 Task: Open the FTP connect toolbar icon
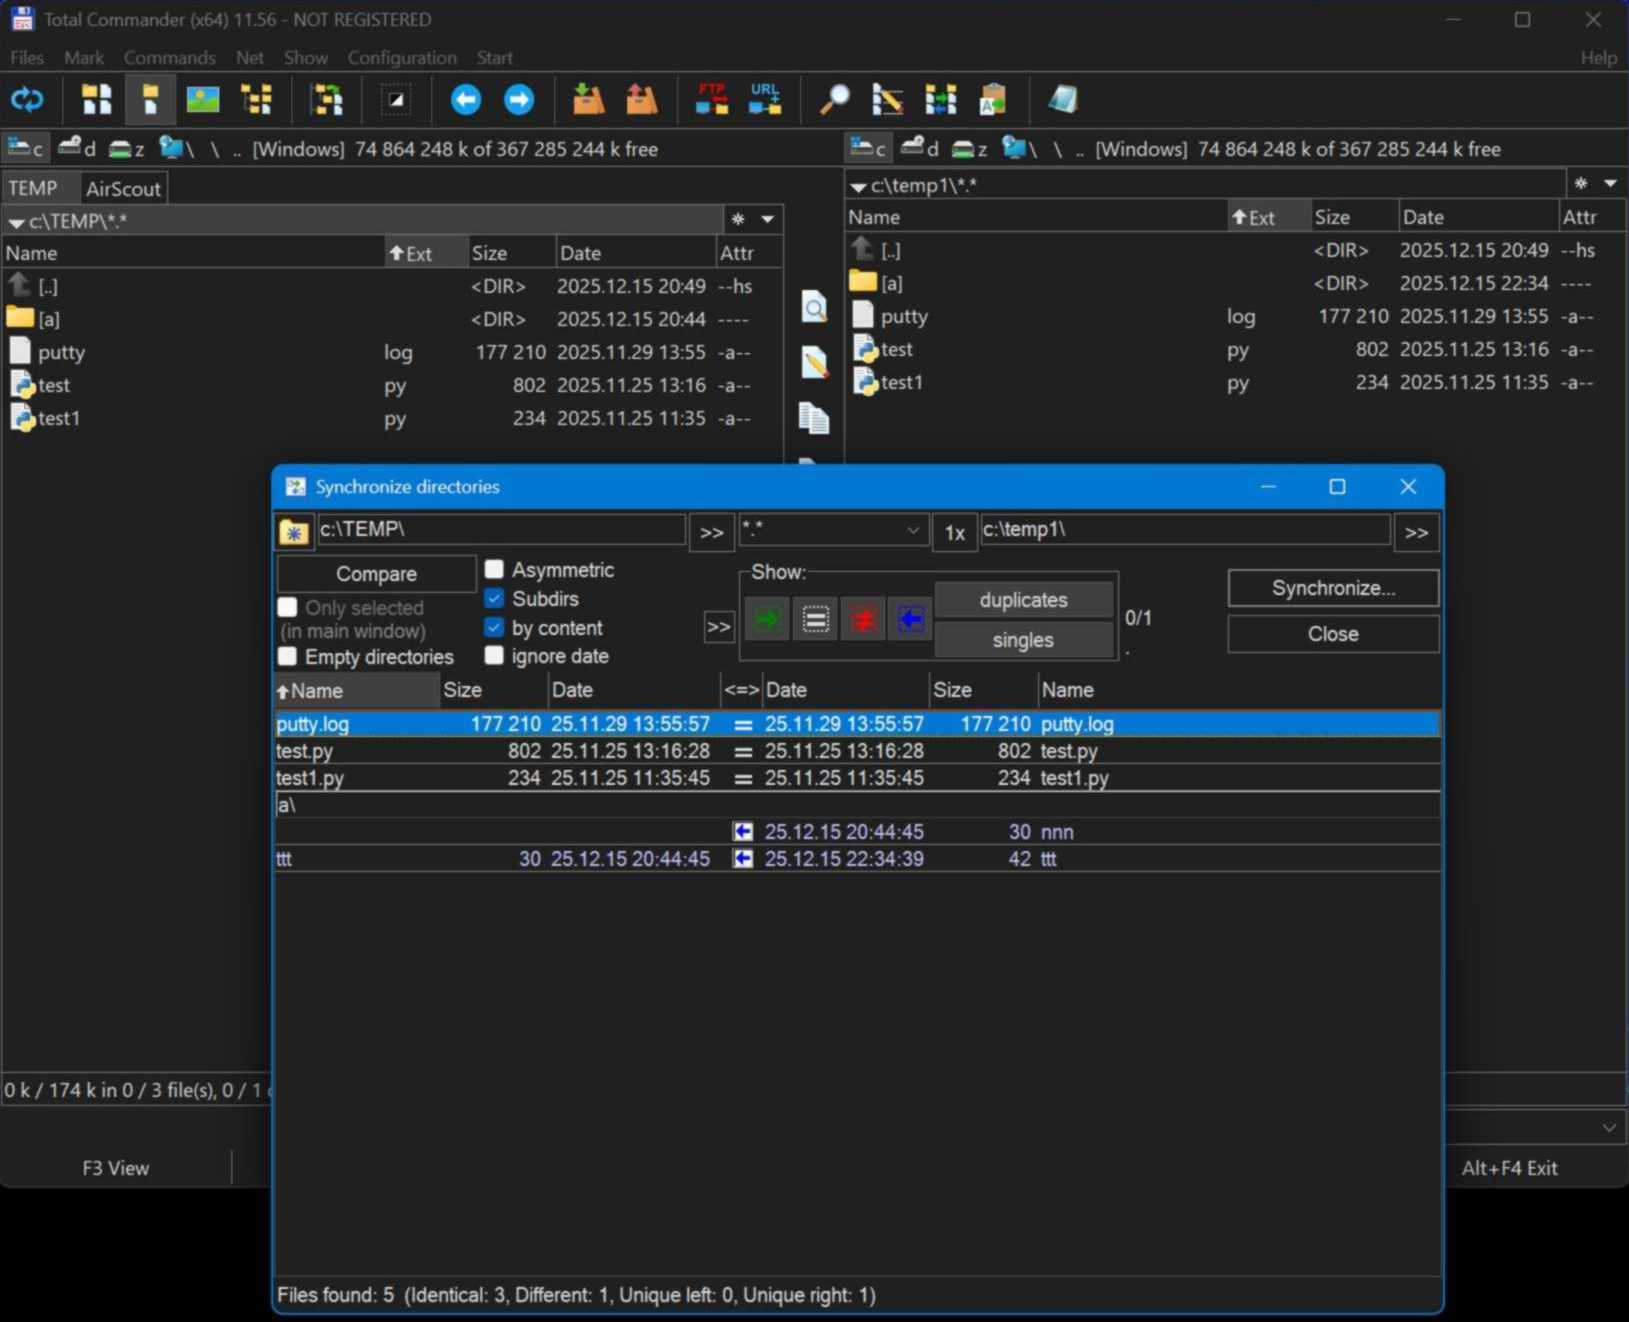coord(712,99)
